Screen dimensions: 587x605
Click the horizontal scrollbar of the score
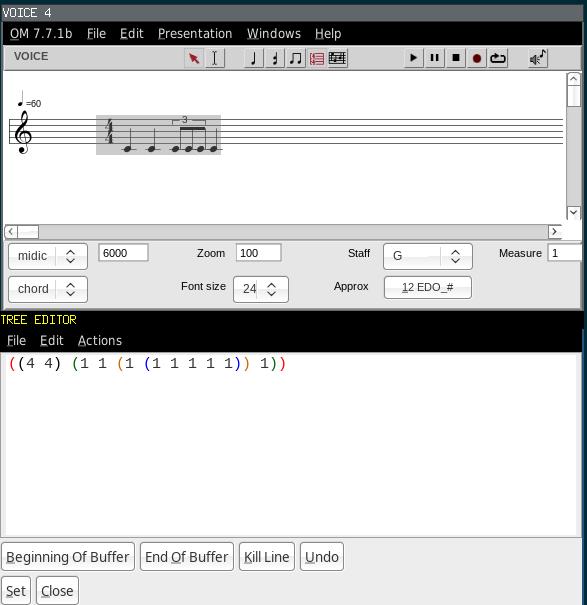tap(283, 232)
